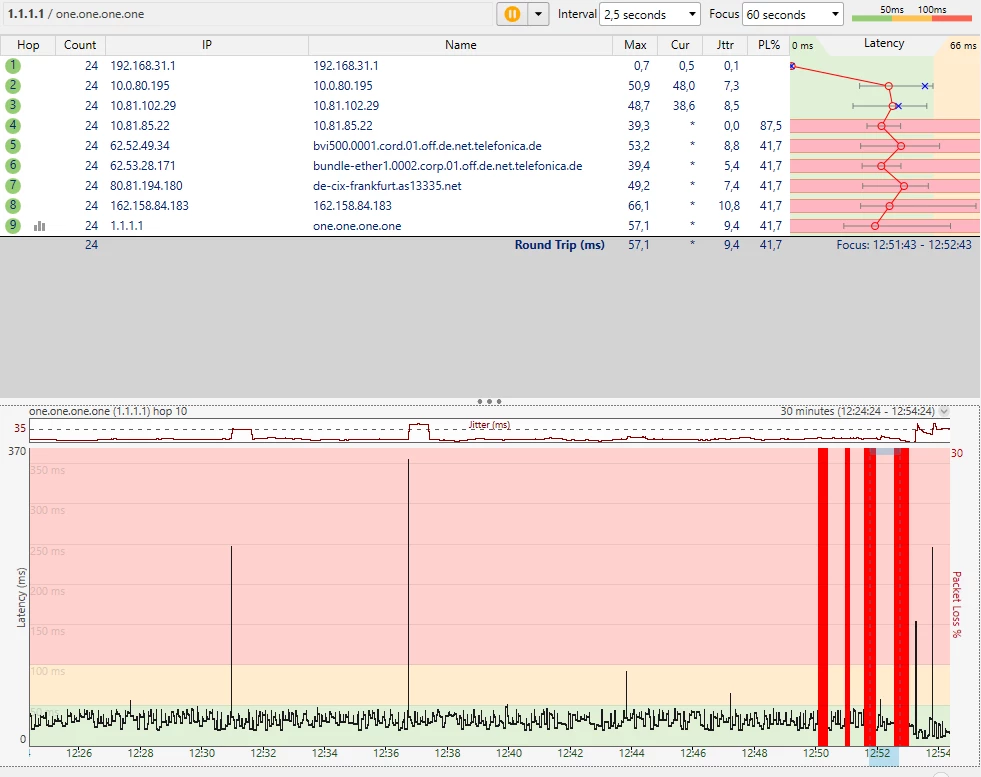
Task: Sort by the IP column header
Action: (x=206, y=45)
